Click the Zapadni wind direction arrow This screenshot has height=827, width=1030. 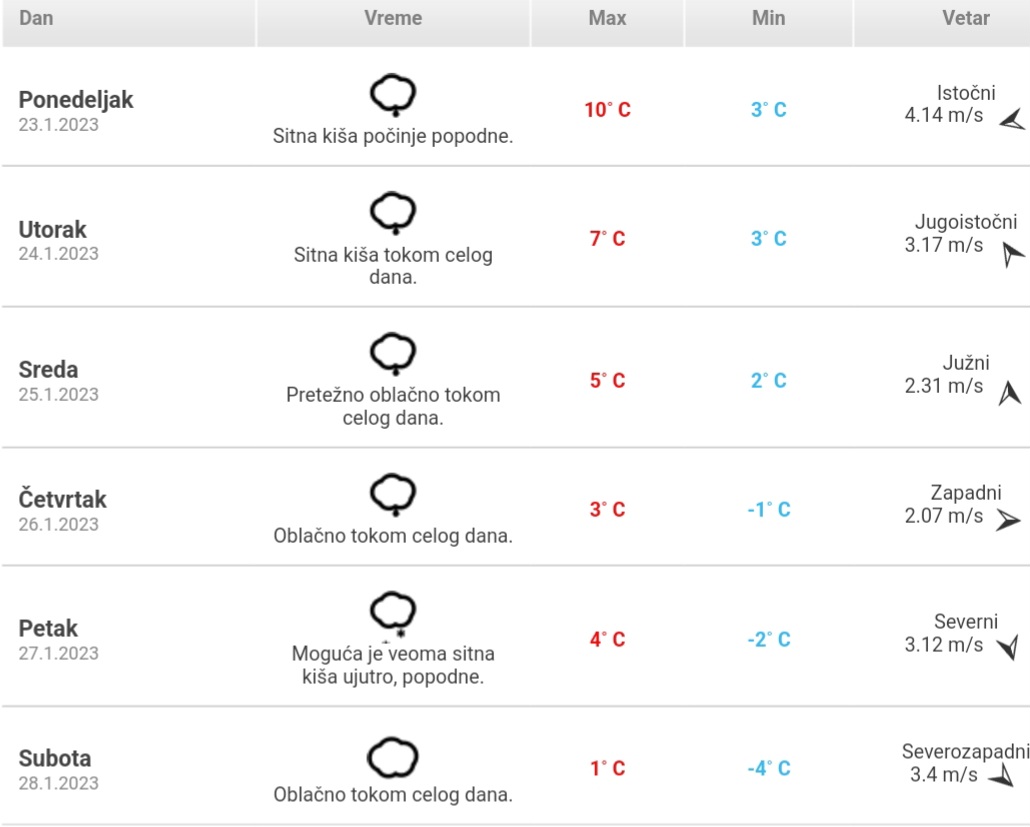click(1008, 520)
